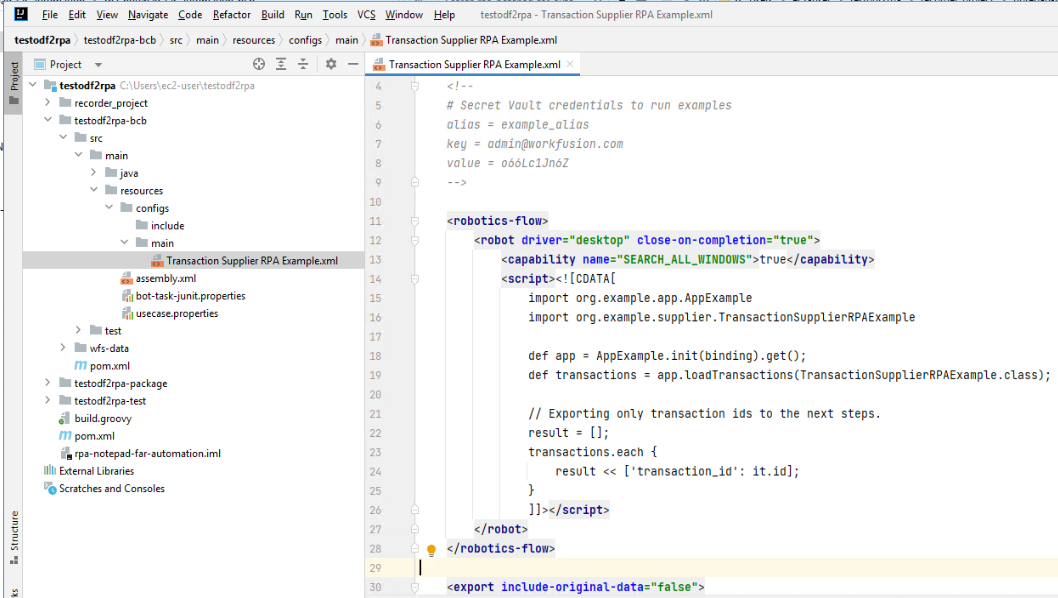
Task: Open the Navigate menu
Action: coord(148,14)
